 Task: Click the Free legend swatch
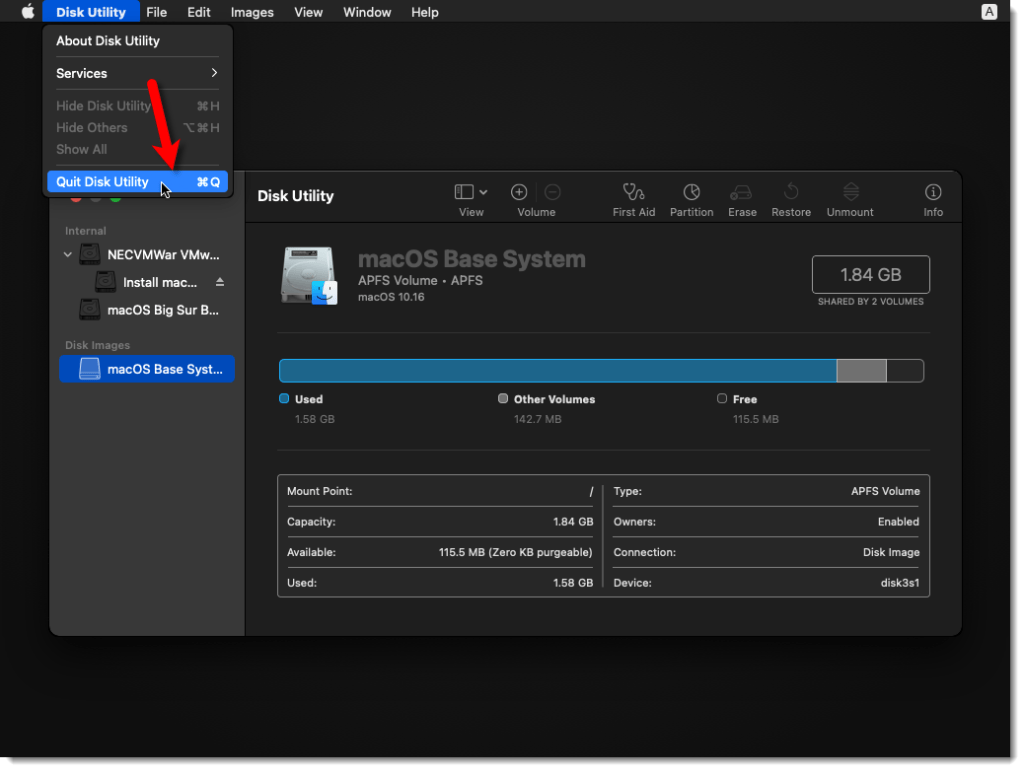[722, 398]
